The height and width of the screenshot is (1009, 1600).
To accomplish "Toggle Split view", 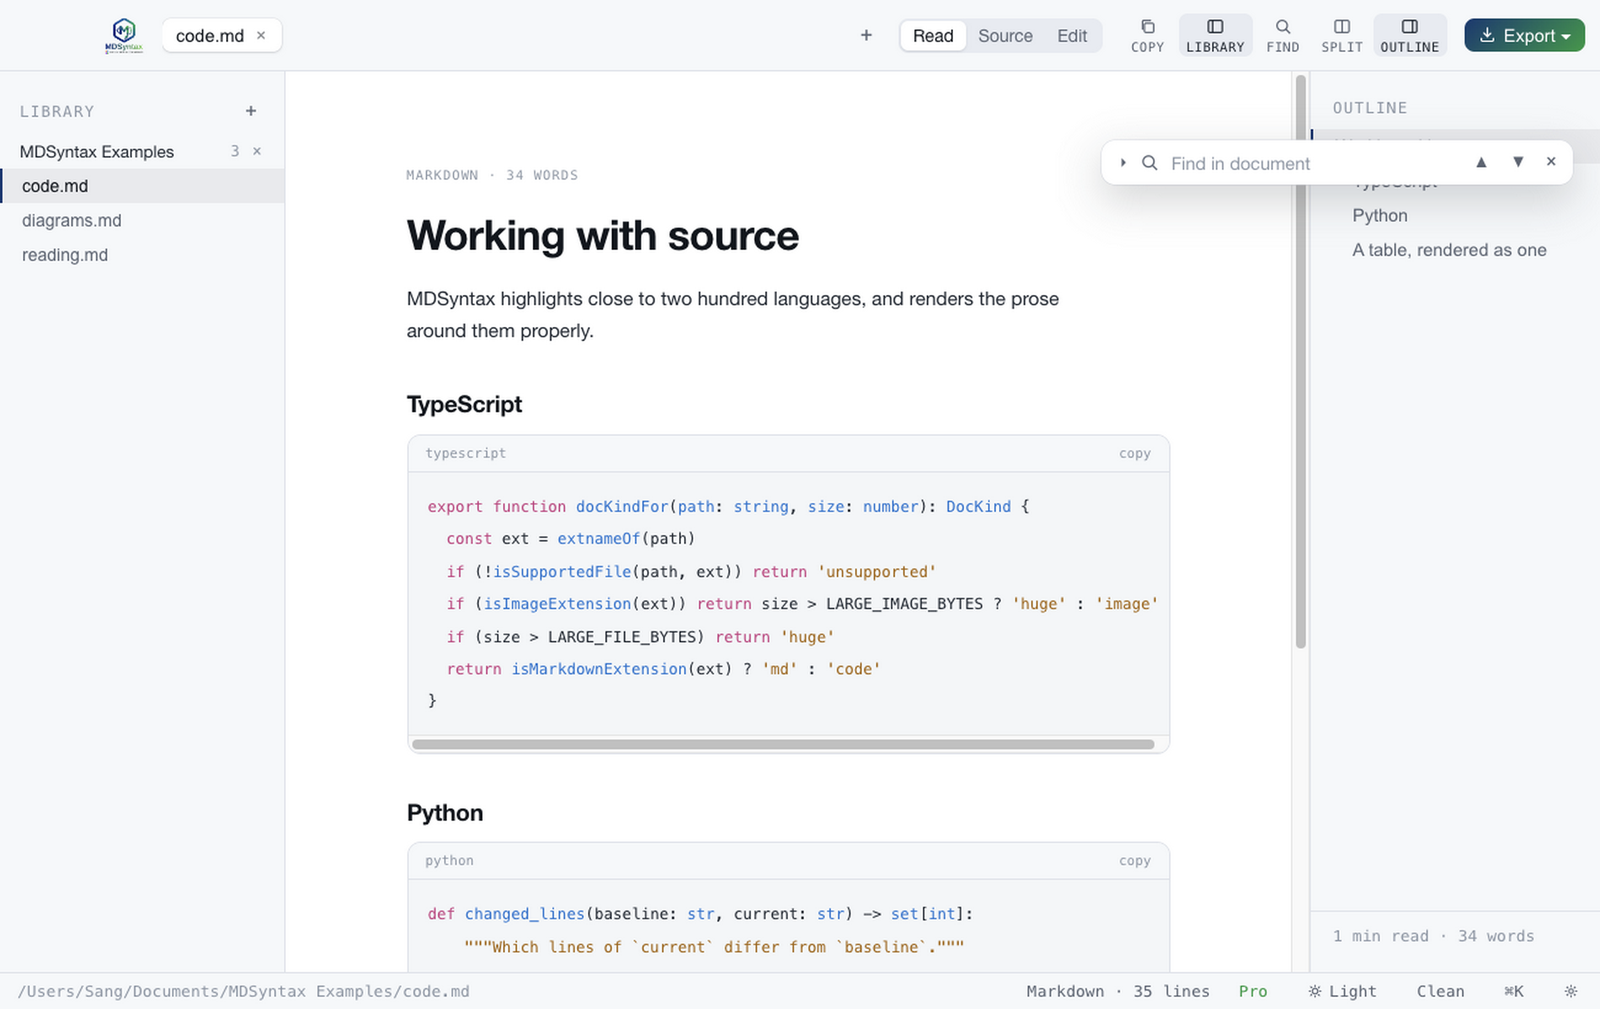I will point(1342,35).
